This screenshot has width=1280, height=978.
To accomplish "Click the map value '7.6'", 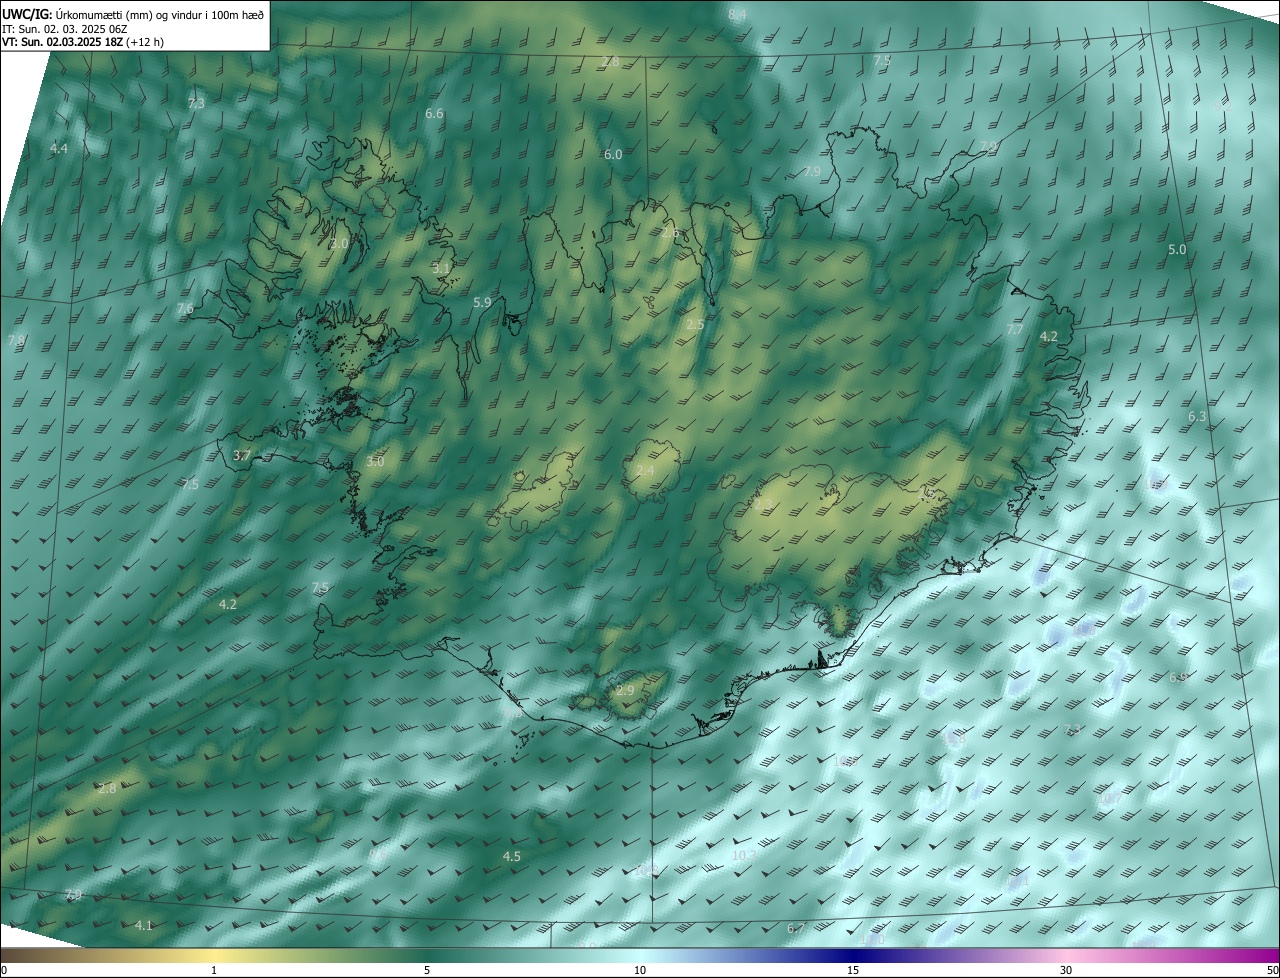I will (185, 308).
